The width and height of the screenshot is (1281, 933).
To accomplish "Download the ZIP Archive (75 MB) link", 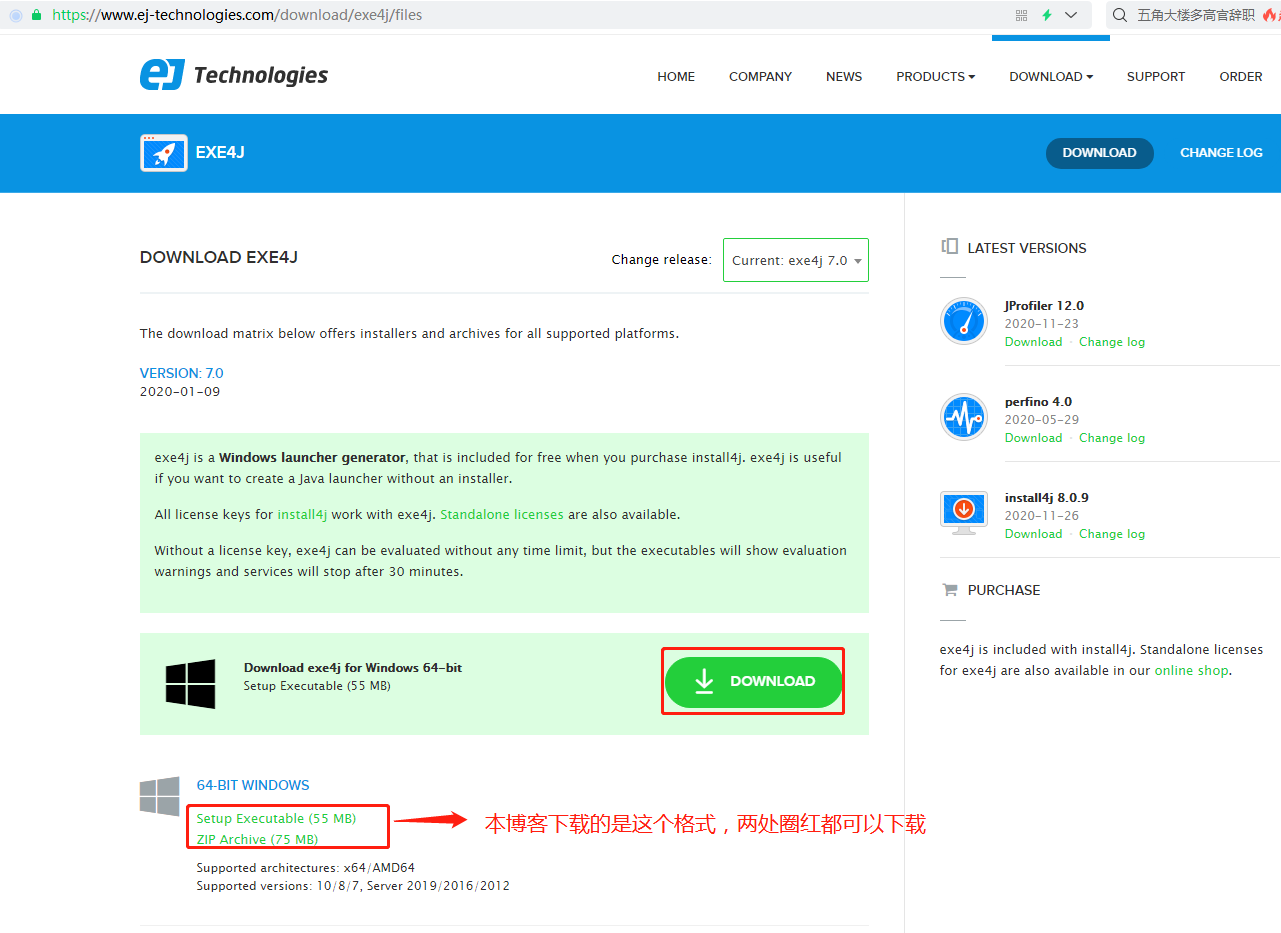I will click(257, 839).
